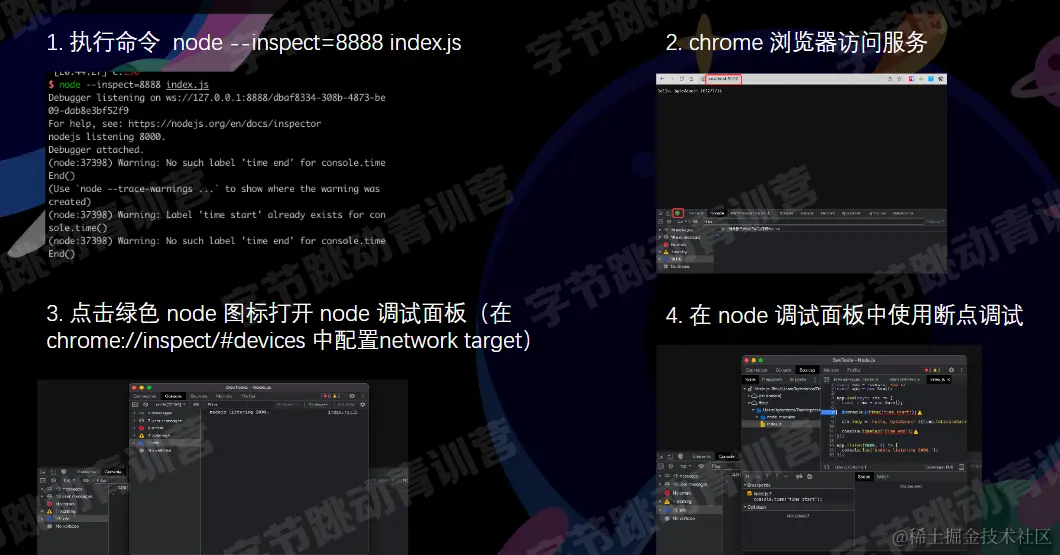Image resolution: width=1060 pixels, height=555 pixels.
Task: Click step into icon in step 4 debugger
Action: coord(767,477)
